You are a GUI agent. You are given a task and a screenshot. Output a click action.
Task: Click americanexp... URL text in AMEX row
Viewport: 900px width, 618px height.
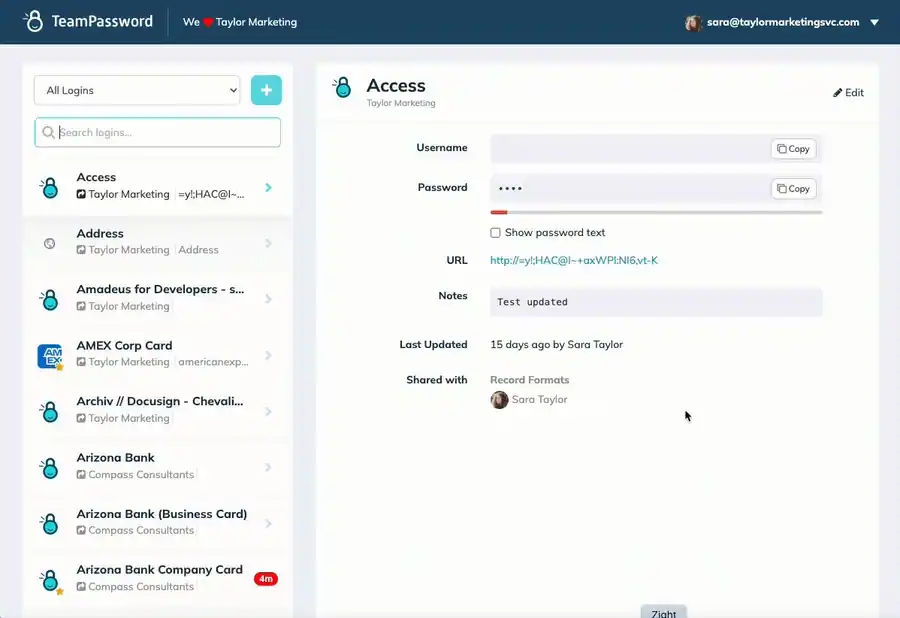coord(213,362)
